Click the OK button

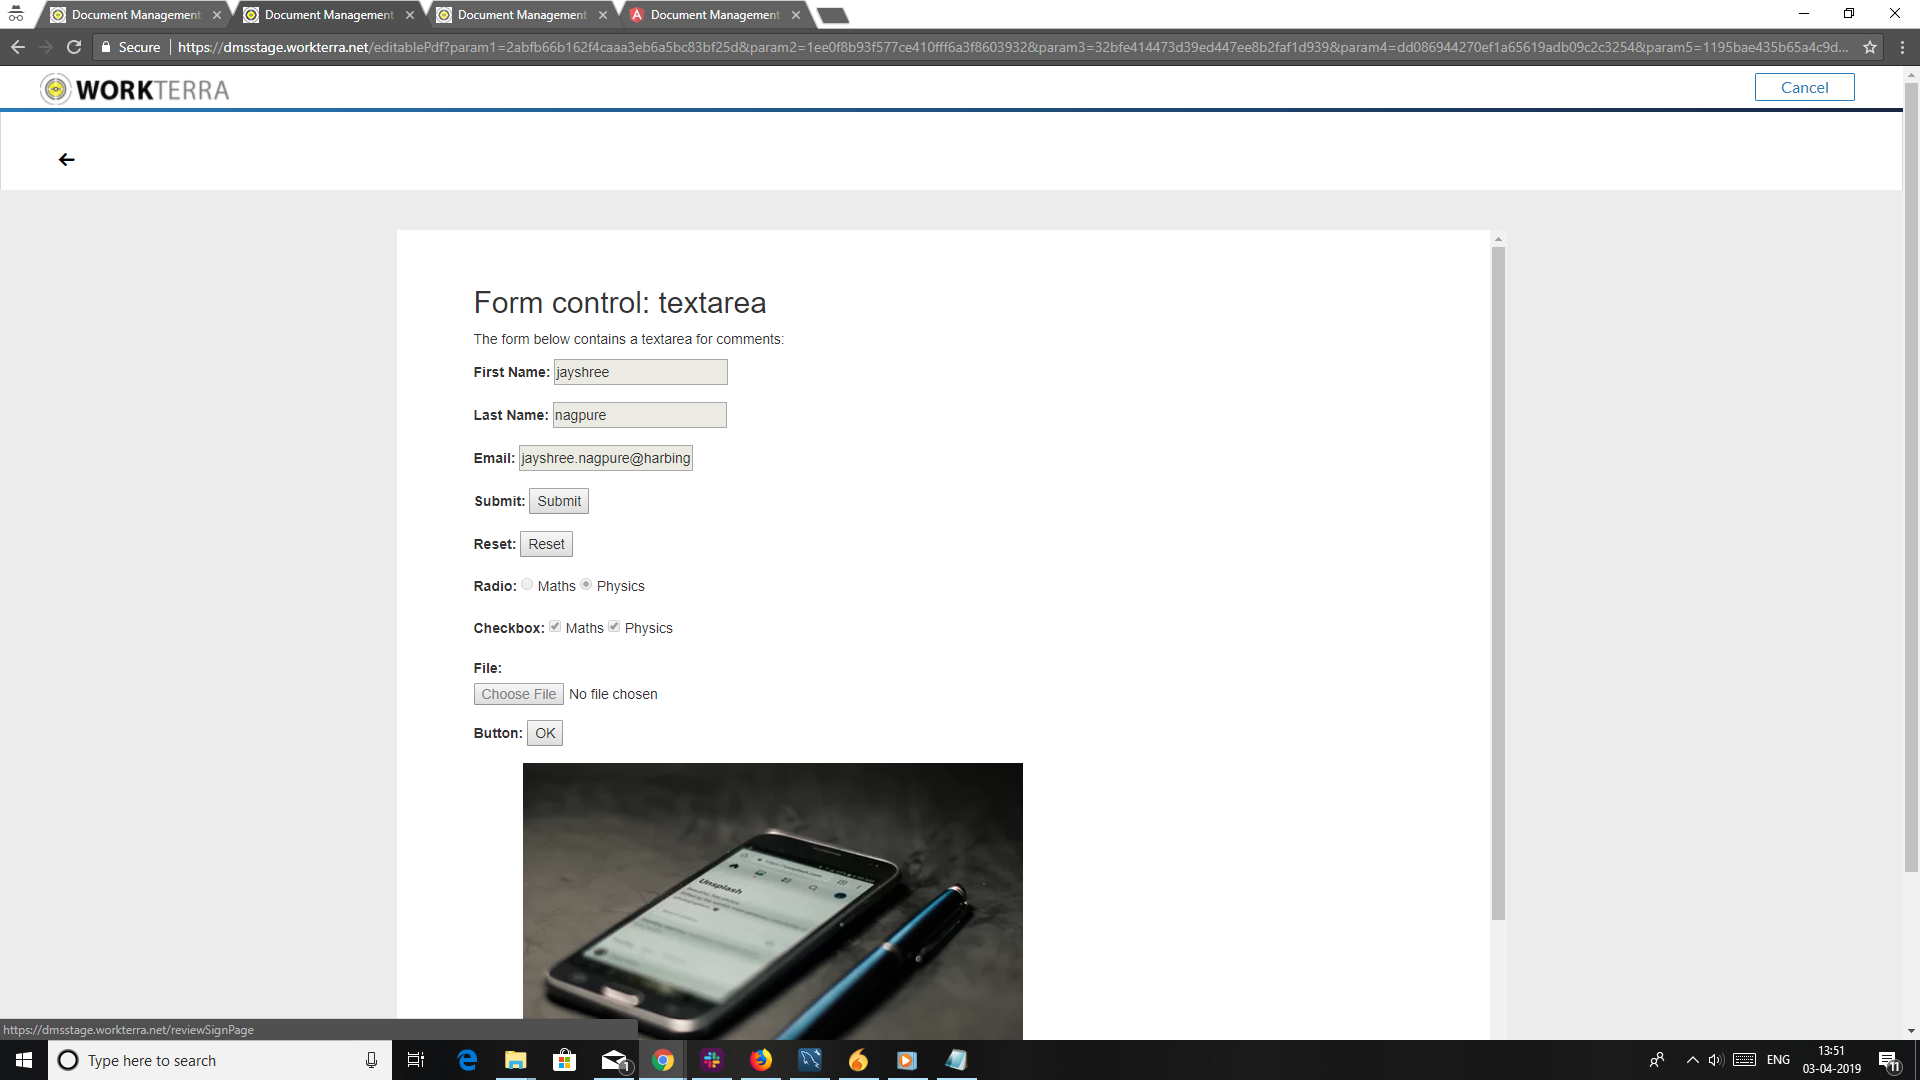click(545, 733)
